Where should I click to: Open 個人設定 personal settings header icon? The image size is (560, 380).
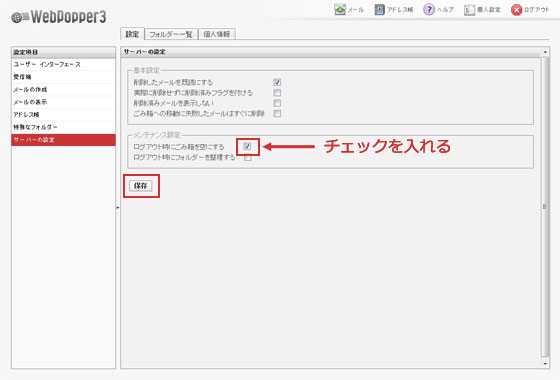[x=469, y=10]
